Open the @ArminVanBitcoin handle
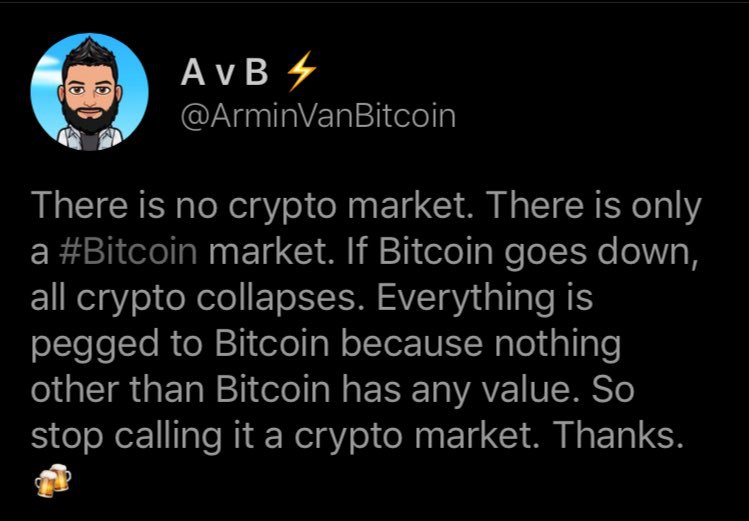Image resolution: width=749 pixels, height=521 pixels. (317, 116)
